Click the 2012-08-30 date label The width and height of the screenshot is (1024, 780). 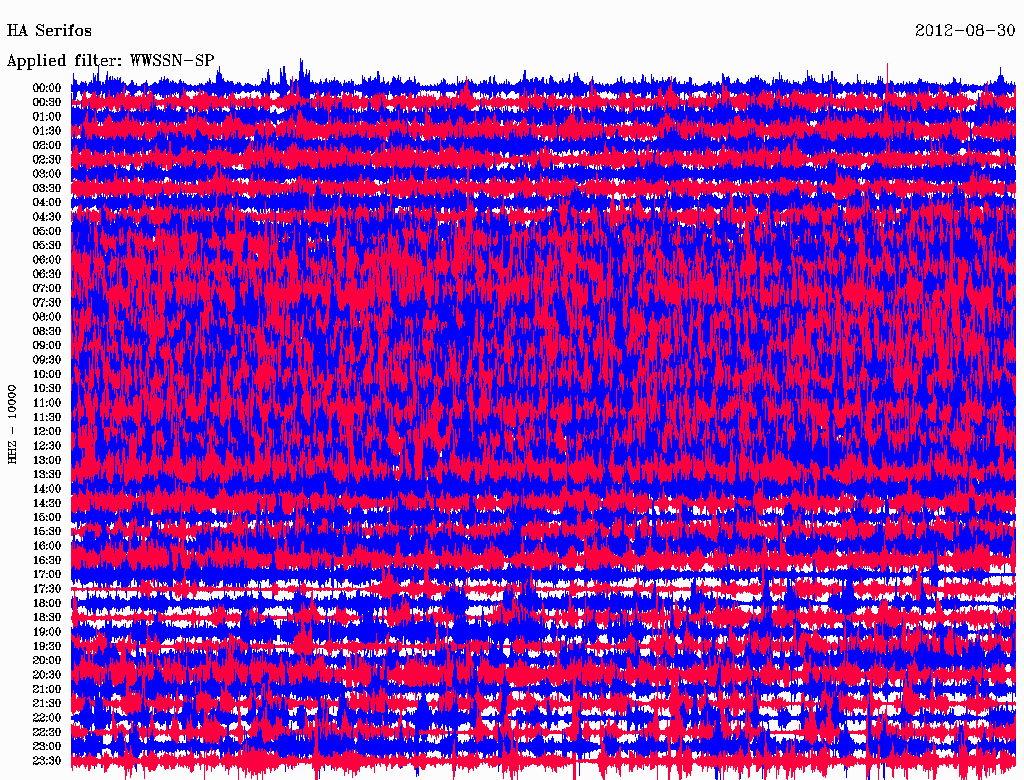[965, 30]
